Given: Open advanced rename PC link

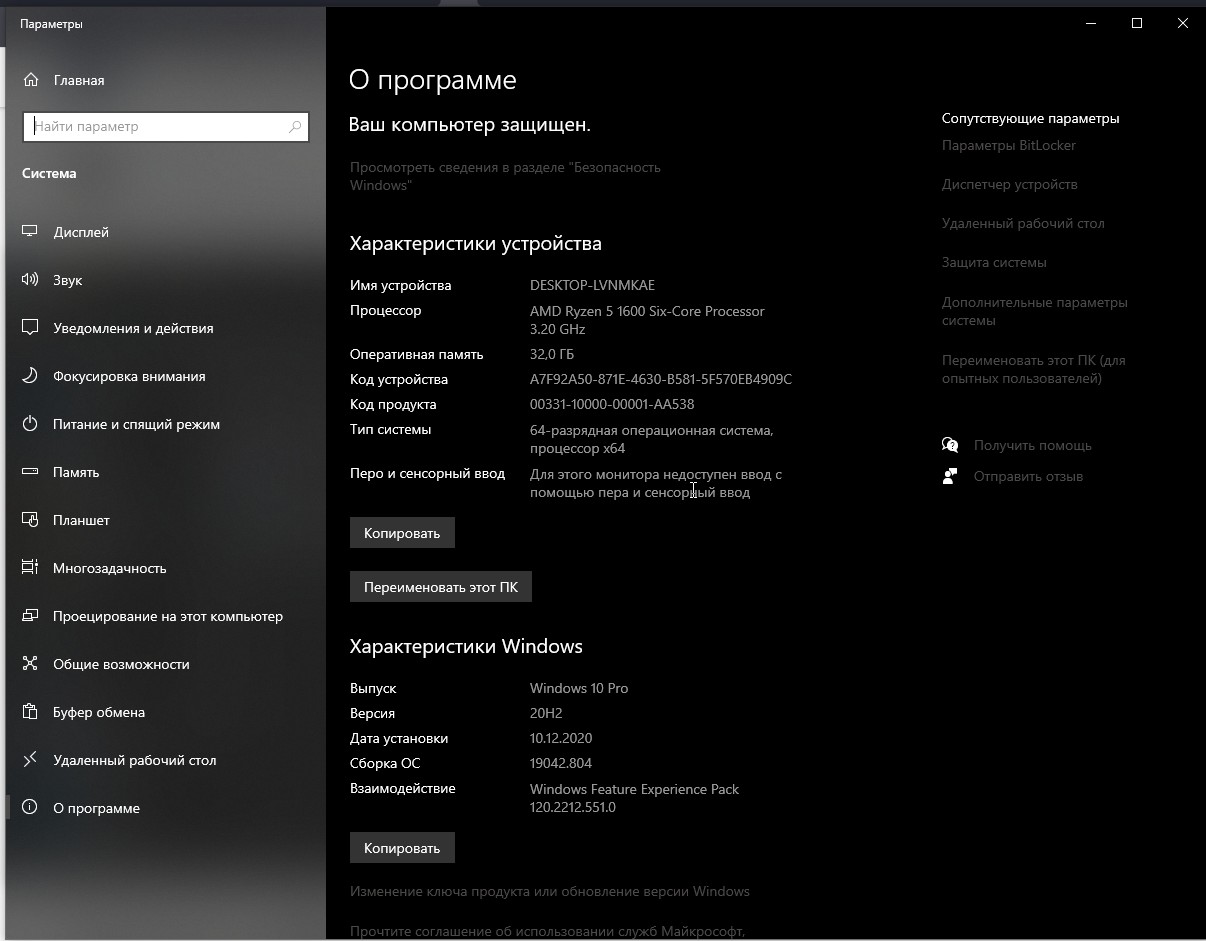Looking at the screenshot, I should tap(1034, 369).
